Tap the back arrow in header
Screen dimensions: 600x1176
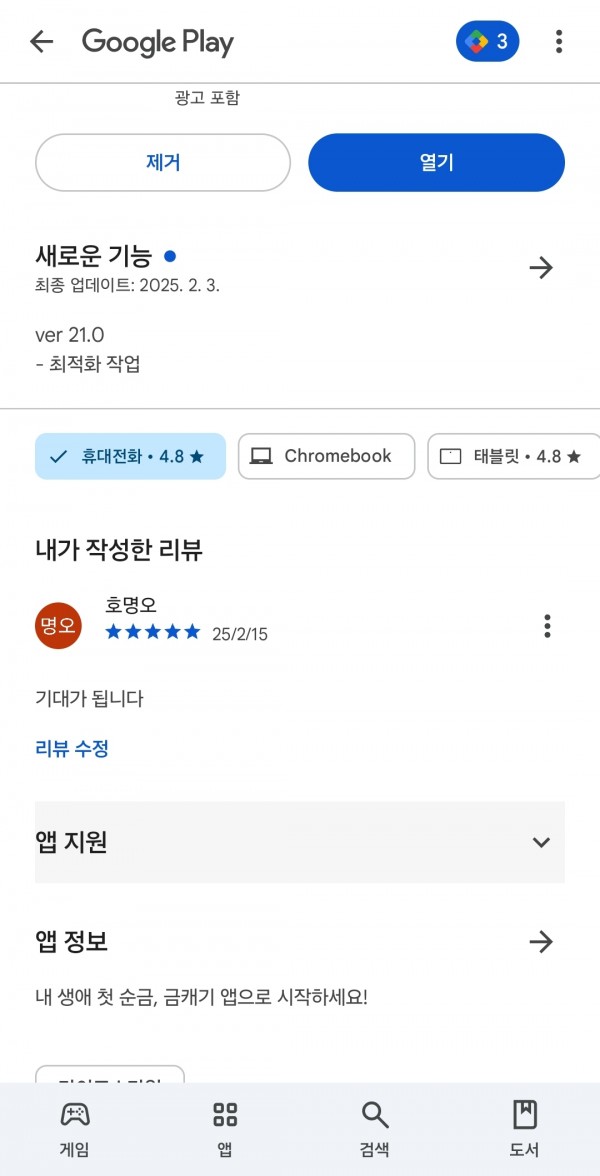click(41, 42)
